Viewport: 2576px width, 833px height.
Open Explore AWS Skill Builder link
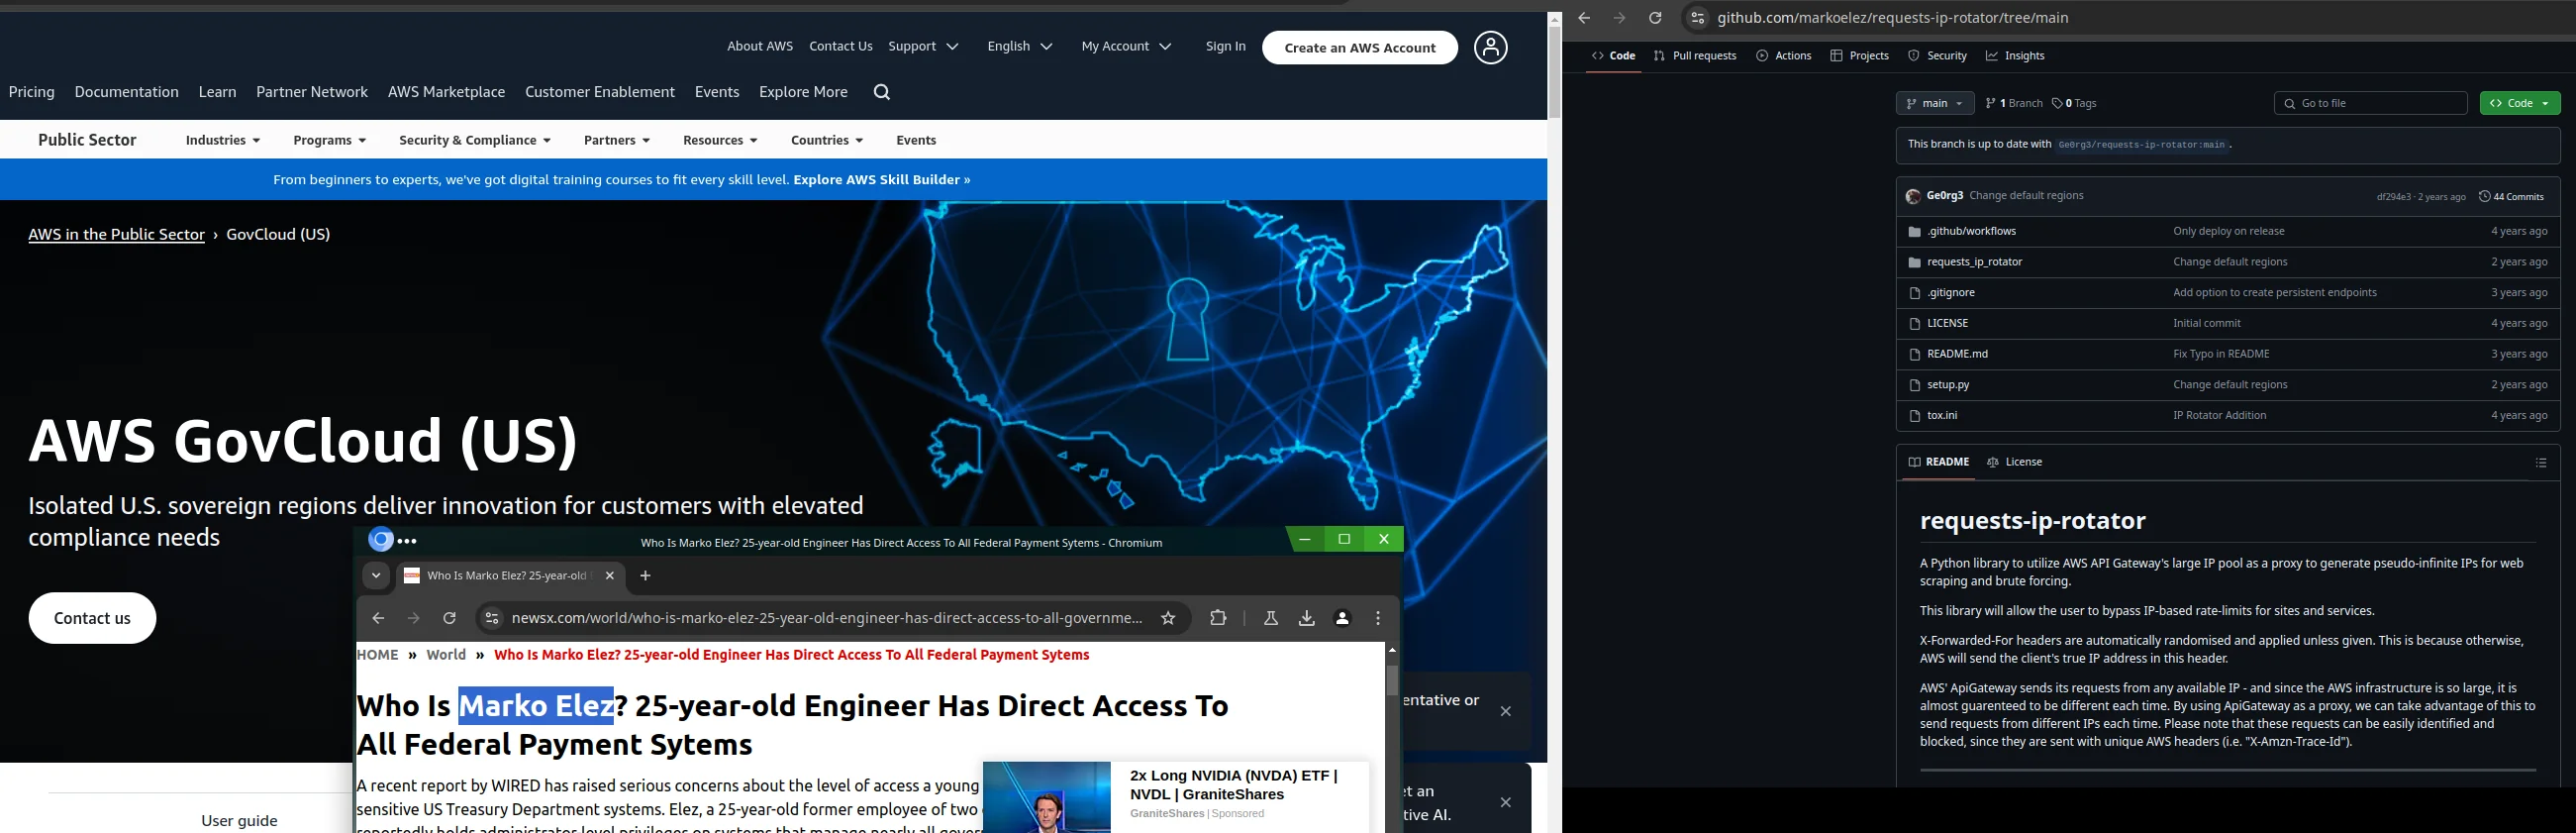point(881,180)
